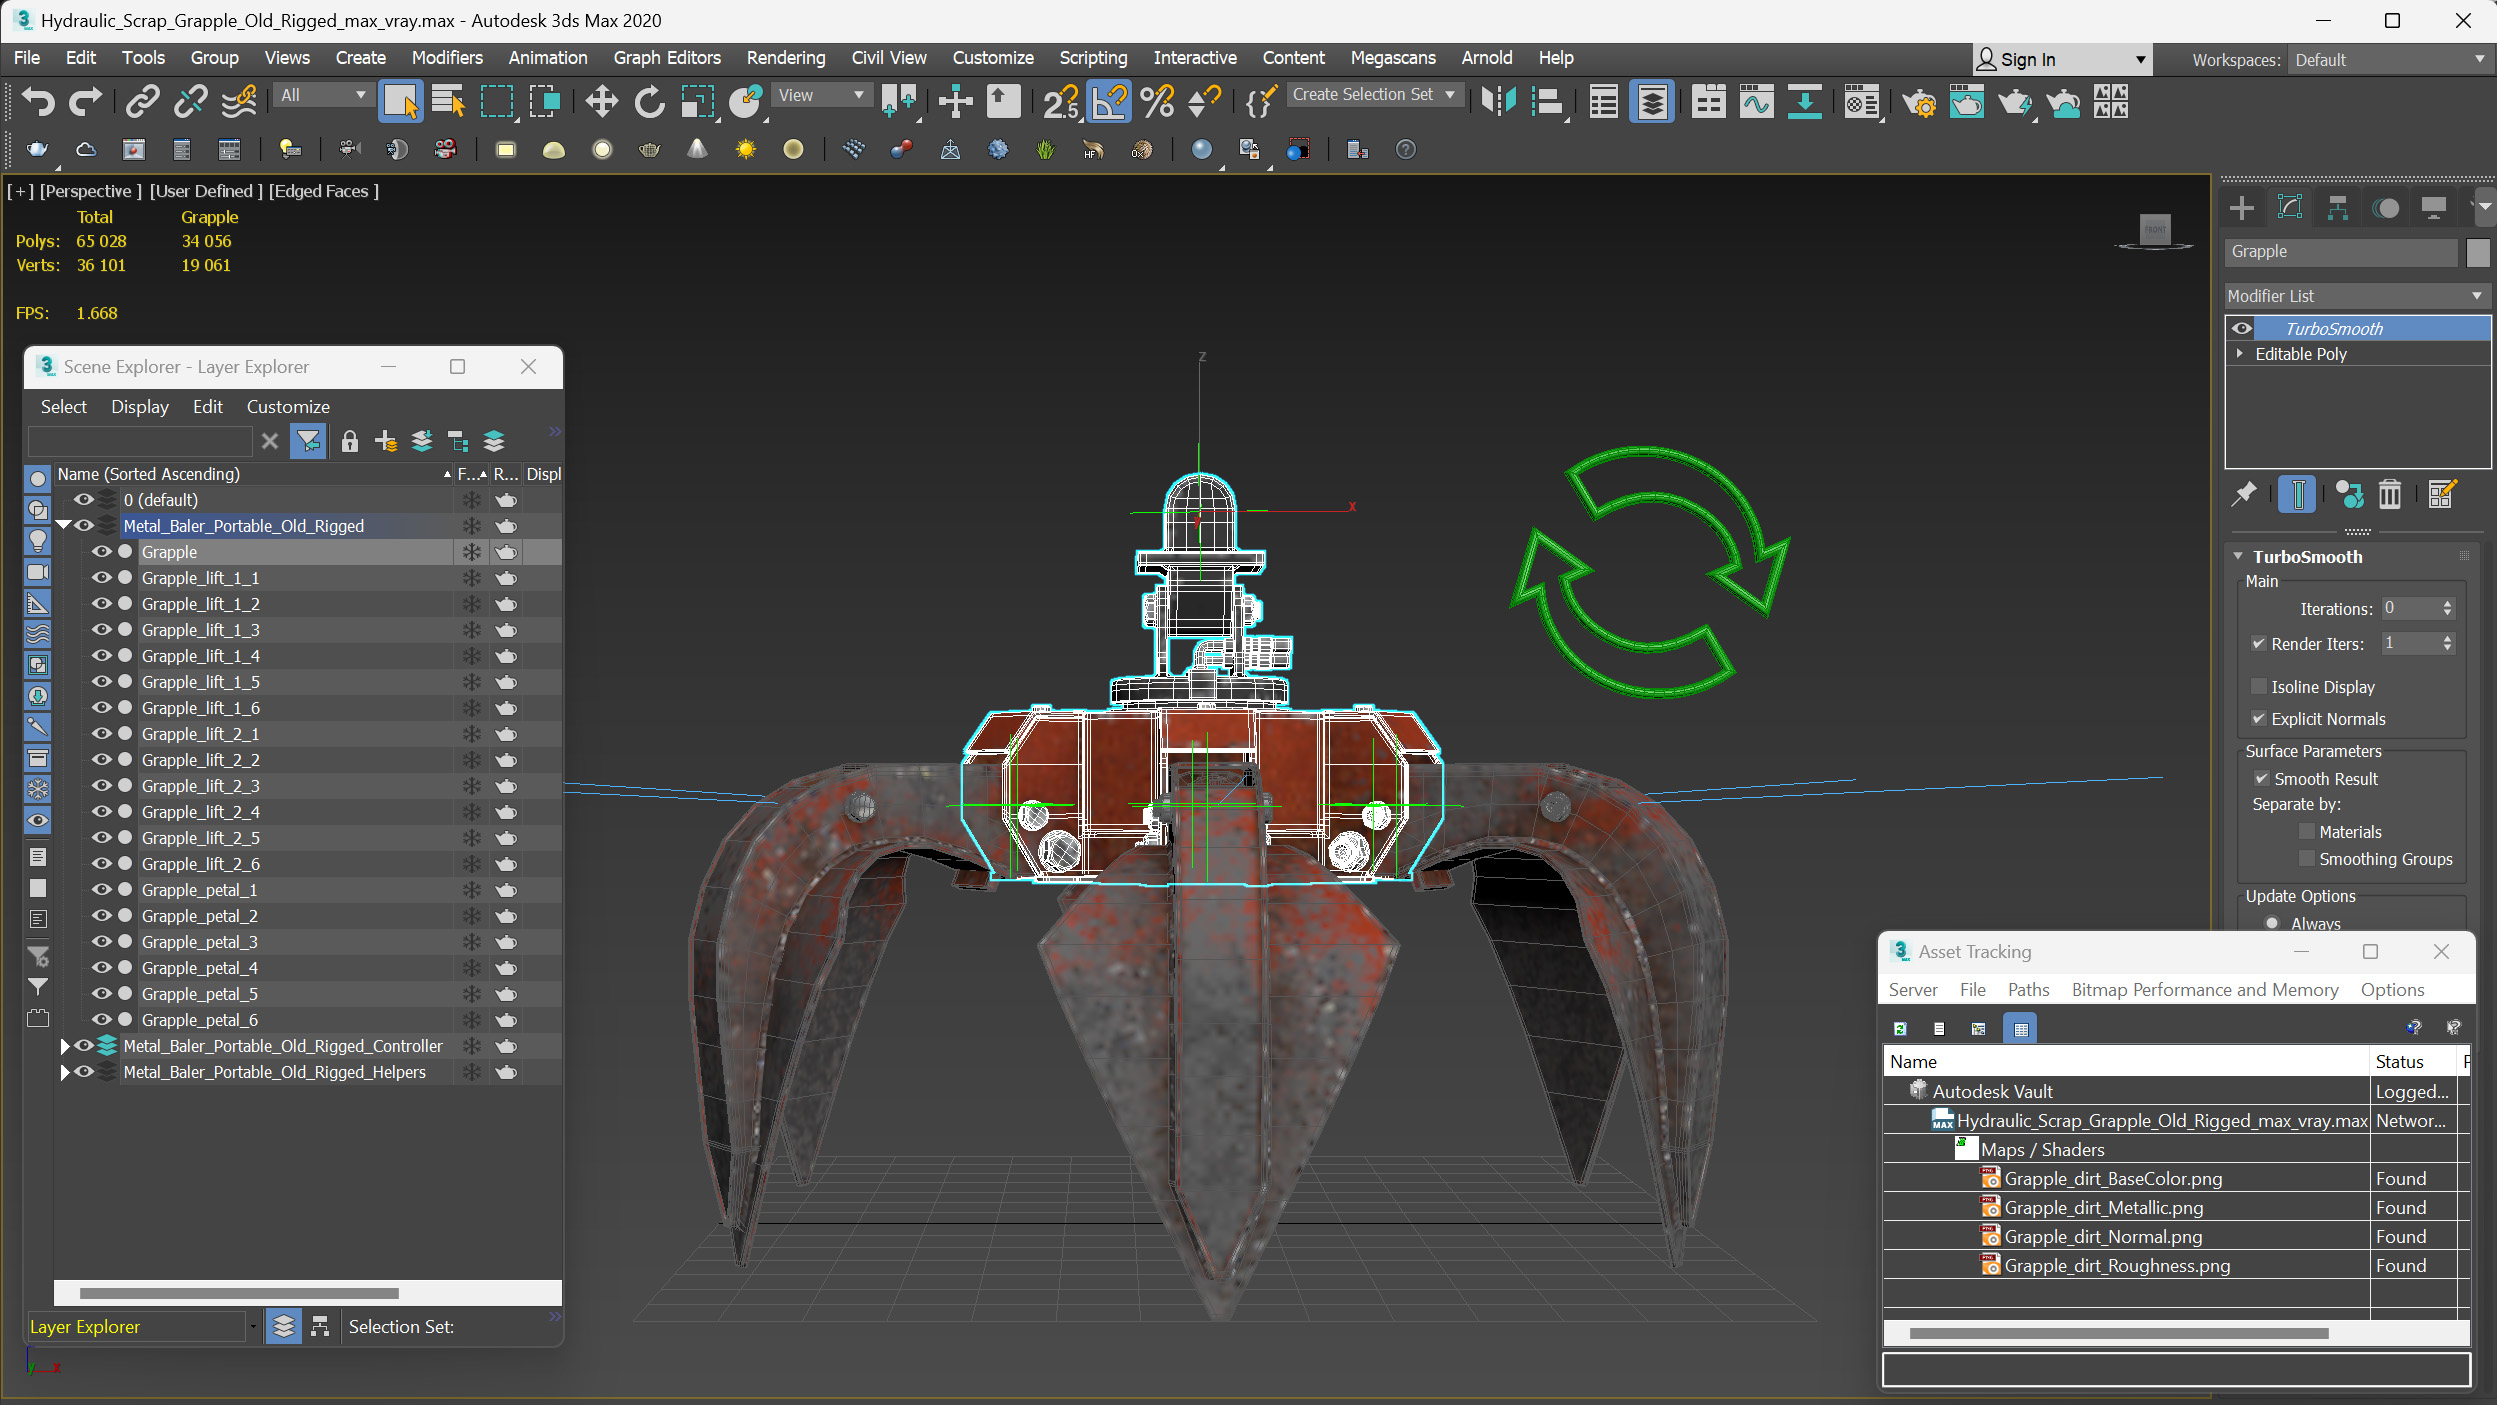This screenshot has width=2497, height=1405.
Task: Select the Move transform tool
Action: tap(600, 103)
